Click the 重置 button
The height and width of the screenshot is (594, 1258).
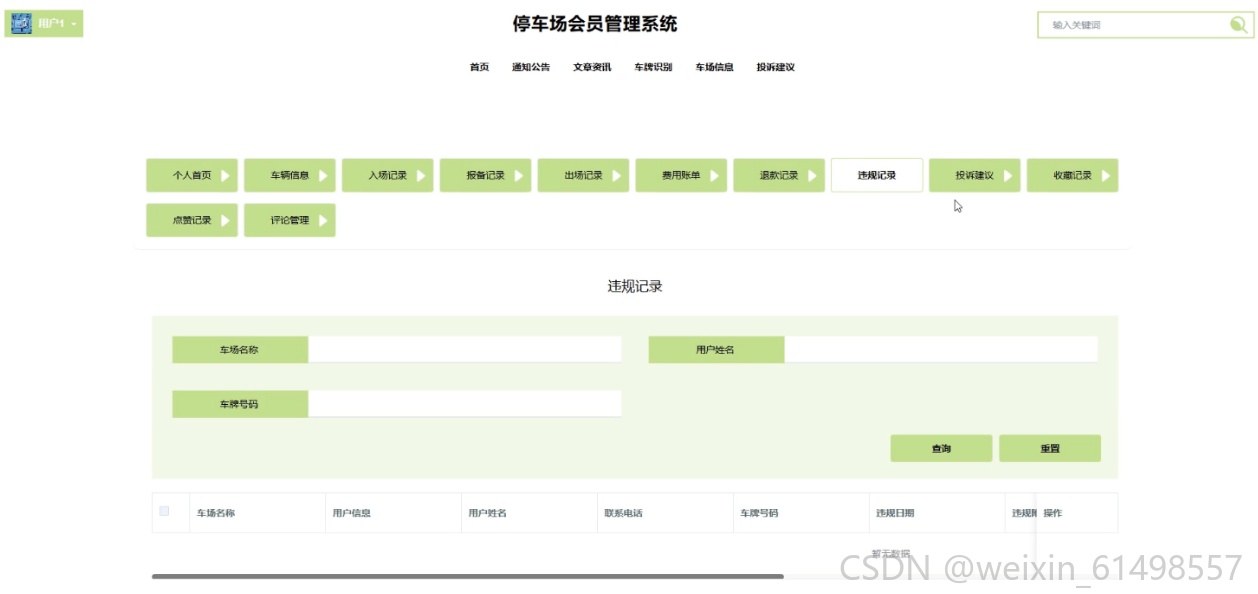click(x=1050, y=448)
